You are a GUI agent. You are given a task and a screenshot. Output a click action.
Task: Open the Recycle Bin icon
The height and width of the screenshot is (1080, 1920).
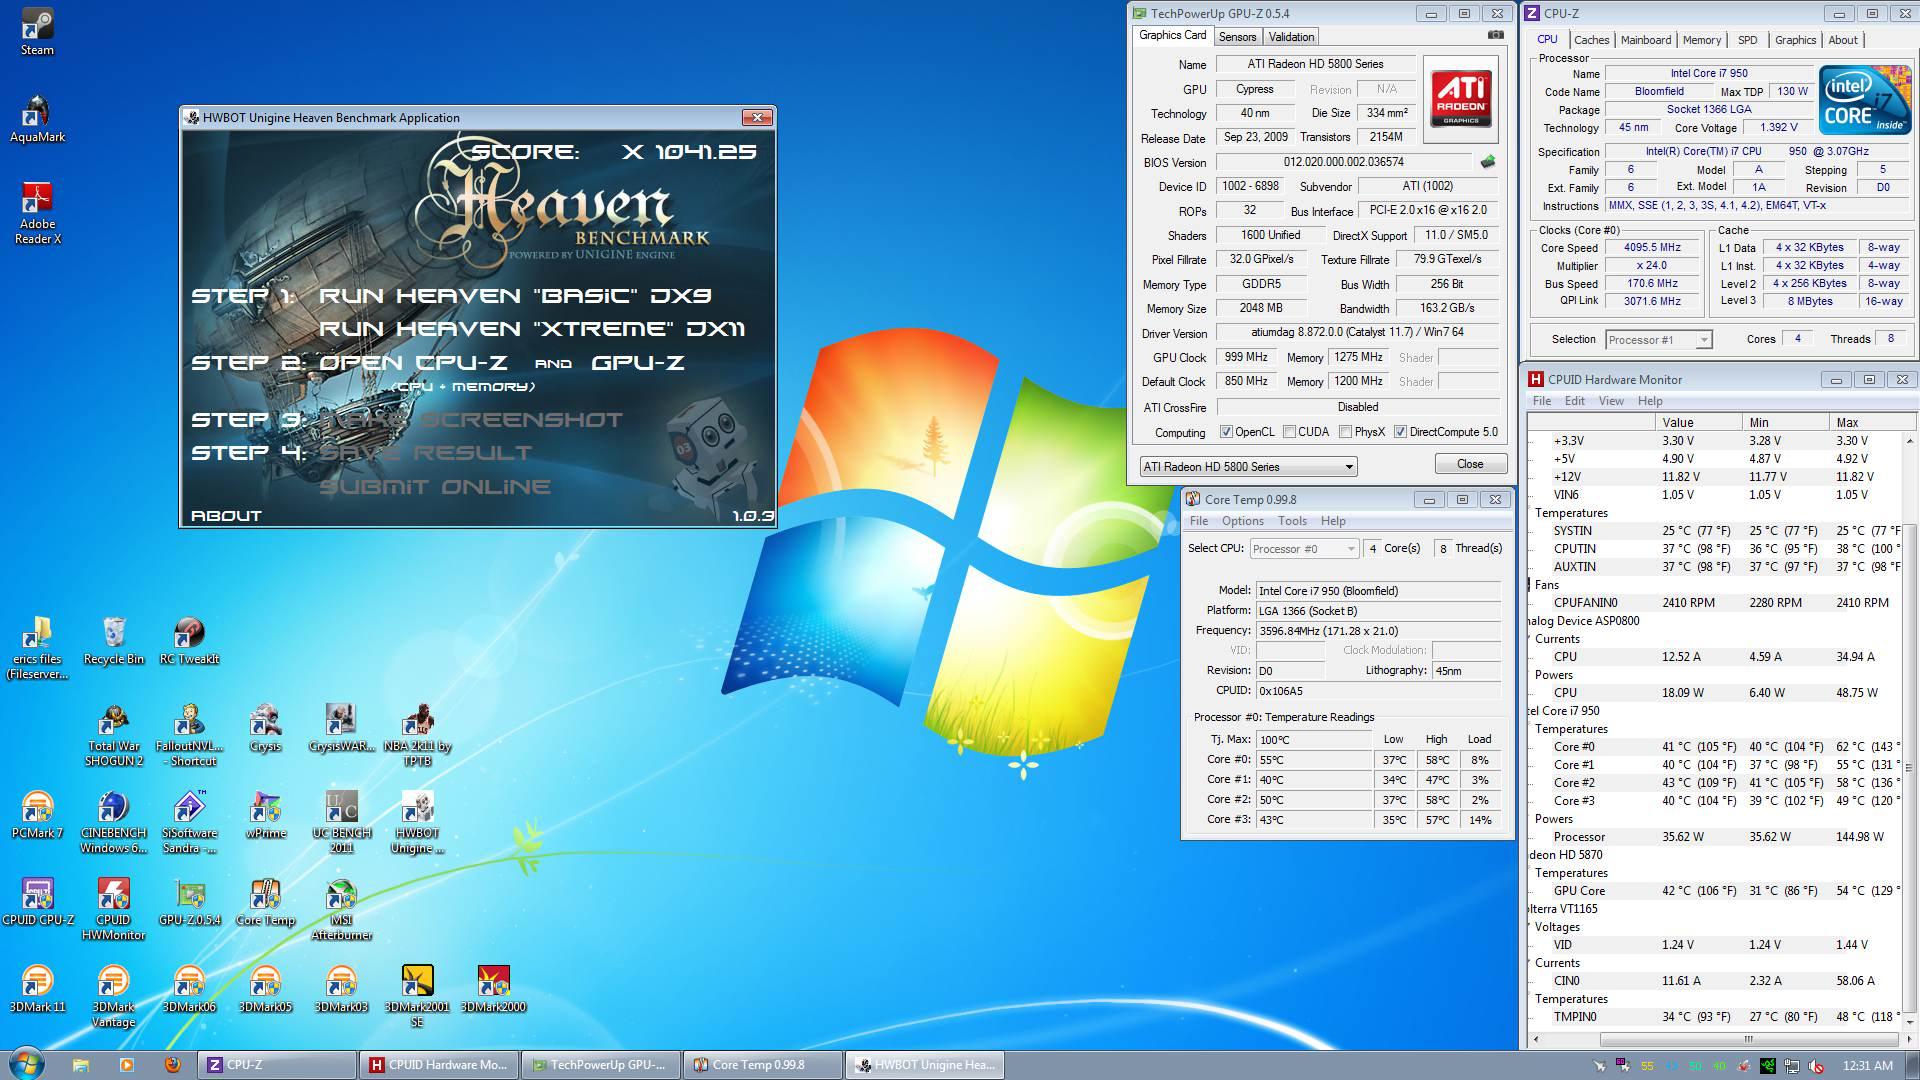113,640
